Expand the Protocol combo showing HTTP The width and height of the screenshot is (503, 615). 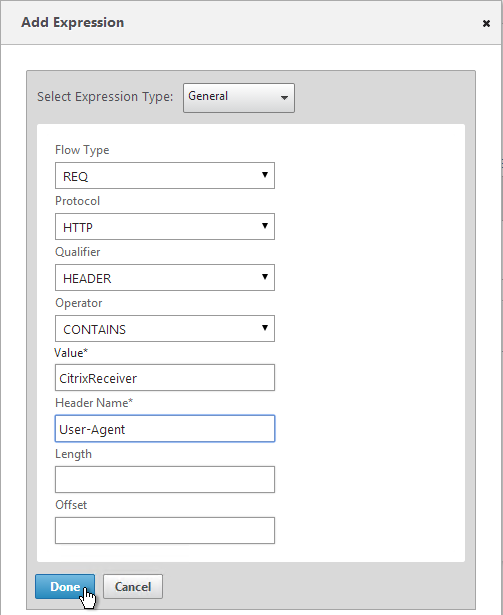pyautogui.click(x=165, y=226)
